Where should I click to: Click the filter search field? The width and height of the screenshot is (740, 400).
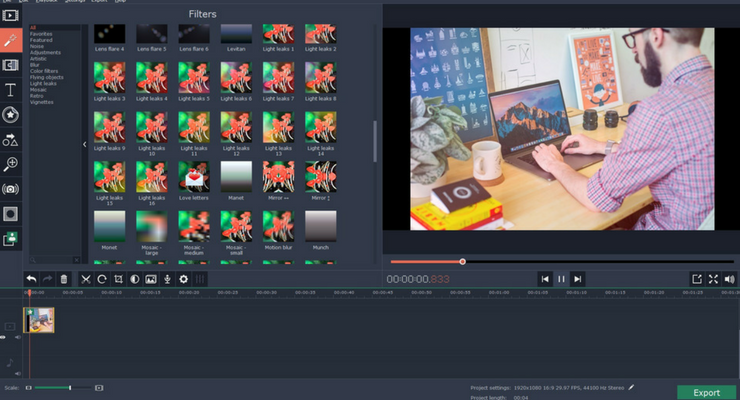tap(51, 260)
